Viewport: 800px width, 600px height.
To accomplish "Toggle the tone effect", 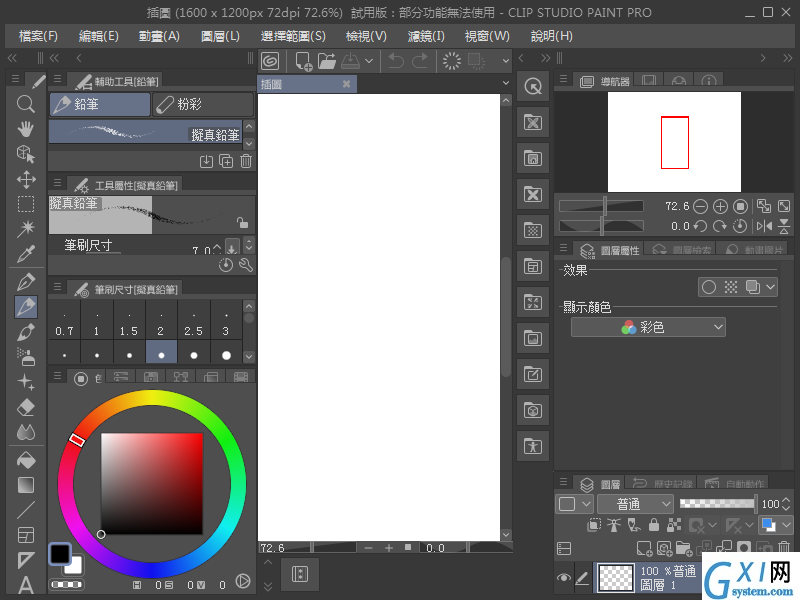I will pos(731,287).
